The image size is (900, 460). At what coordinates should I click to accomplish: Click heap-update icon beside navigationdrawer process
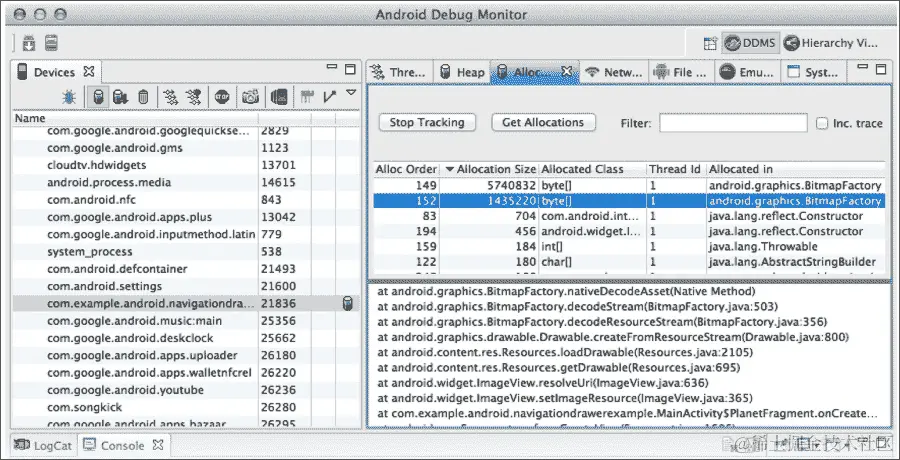(347, 304)
